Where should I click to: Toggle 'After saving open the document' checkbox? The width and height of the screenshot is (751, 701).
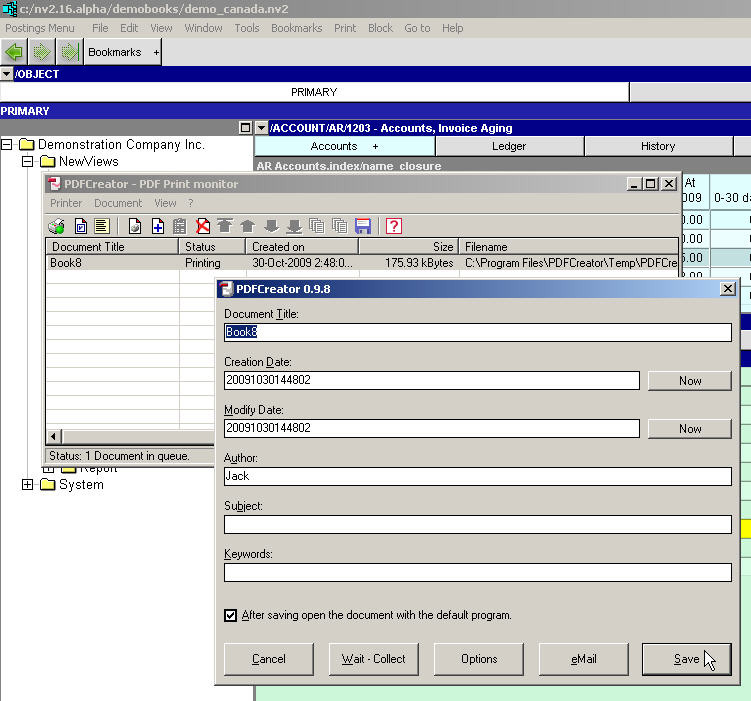click(x=231, y=615)
